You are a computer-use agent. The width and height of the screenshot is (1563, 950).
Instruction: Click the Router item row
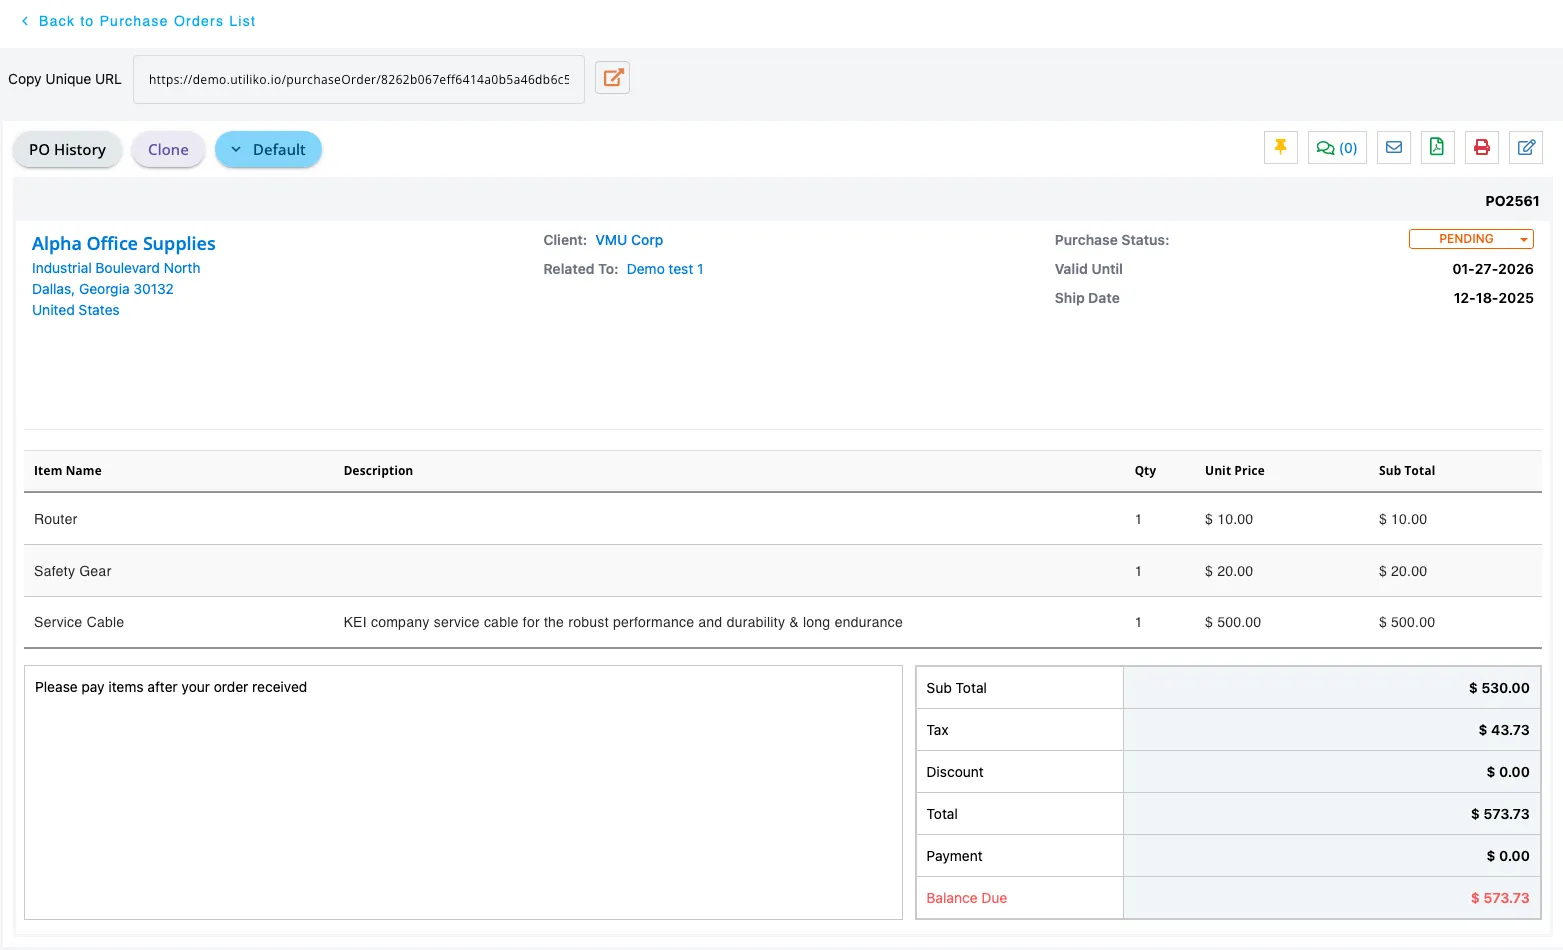[x=56, y=519]
